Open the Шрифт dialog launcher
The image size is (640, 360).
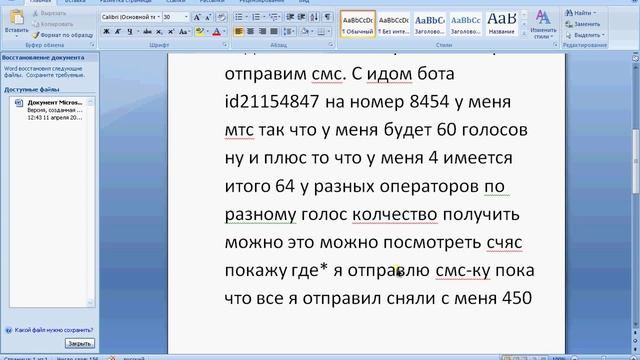(225, 45)
